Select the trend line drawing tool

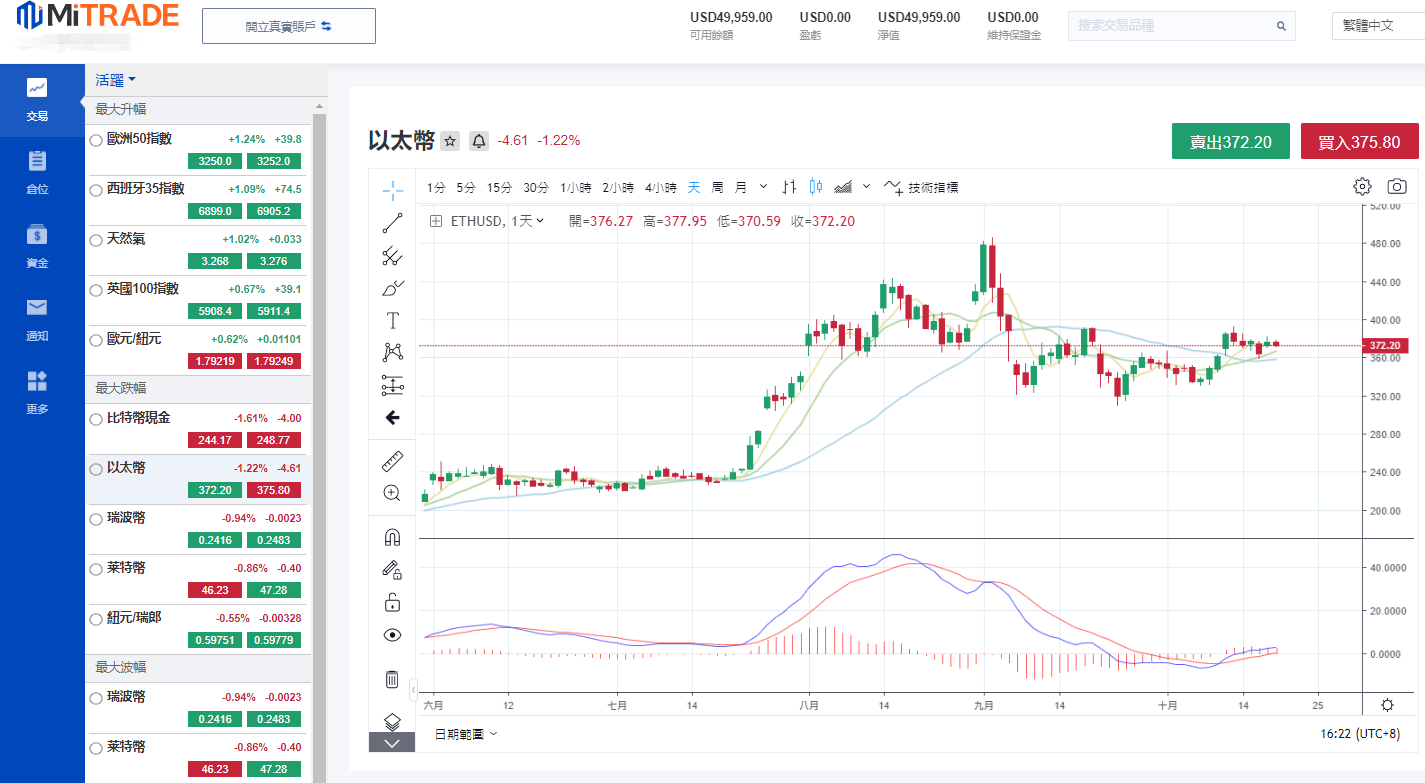click(392, 223)
